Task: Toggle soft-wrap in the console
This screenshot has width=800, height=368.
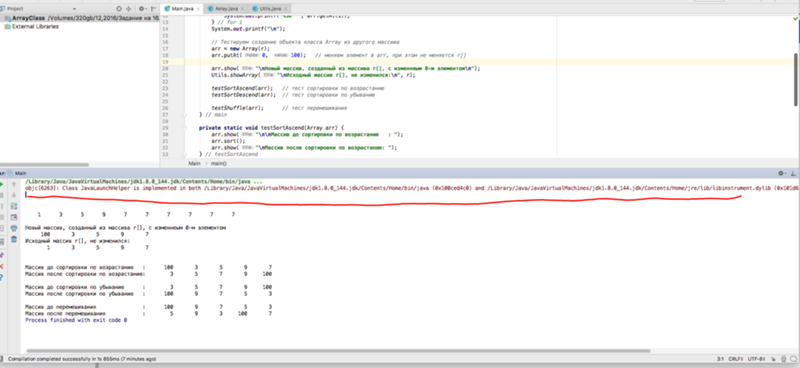Action: (x=14, y=206)
